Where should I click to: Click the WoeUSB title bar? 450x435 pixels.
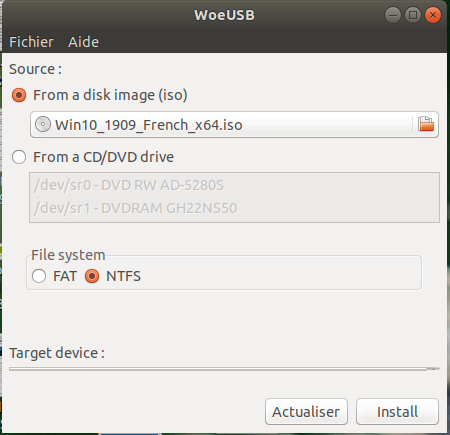(224, 15)
